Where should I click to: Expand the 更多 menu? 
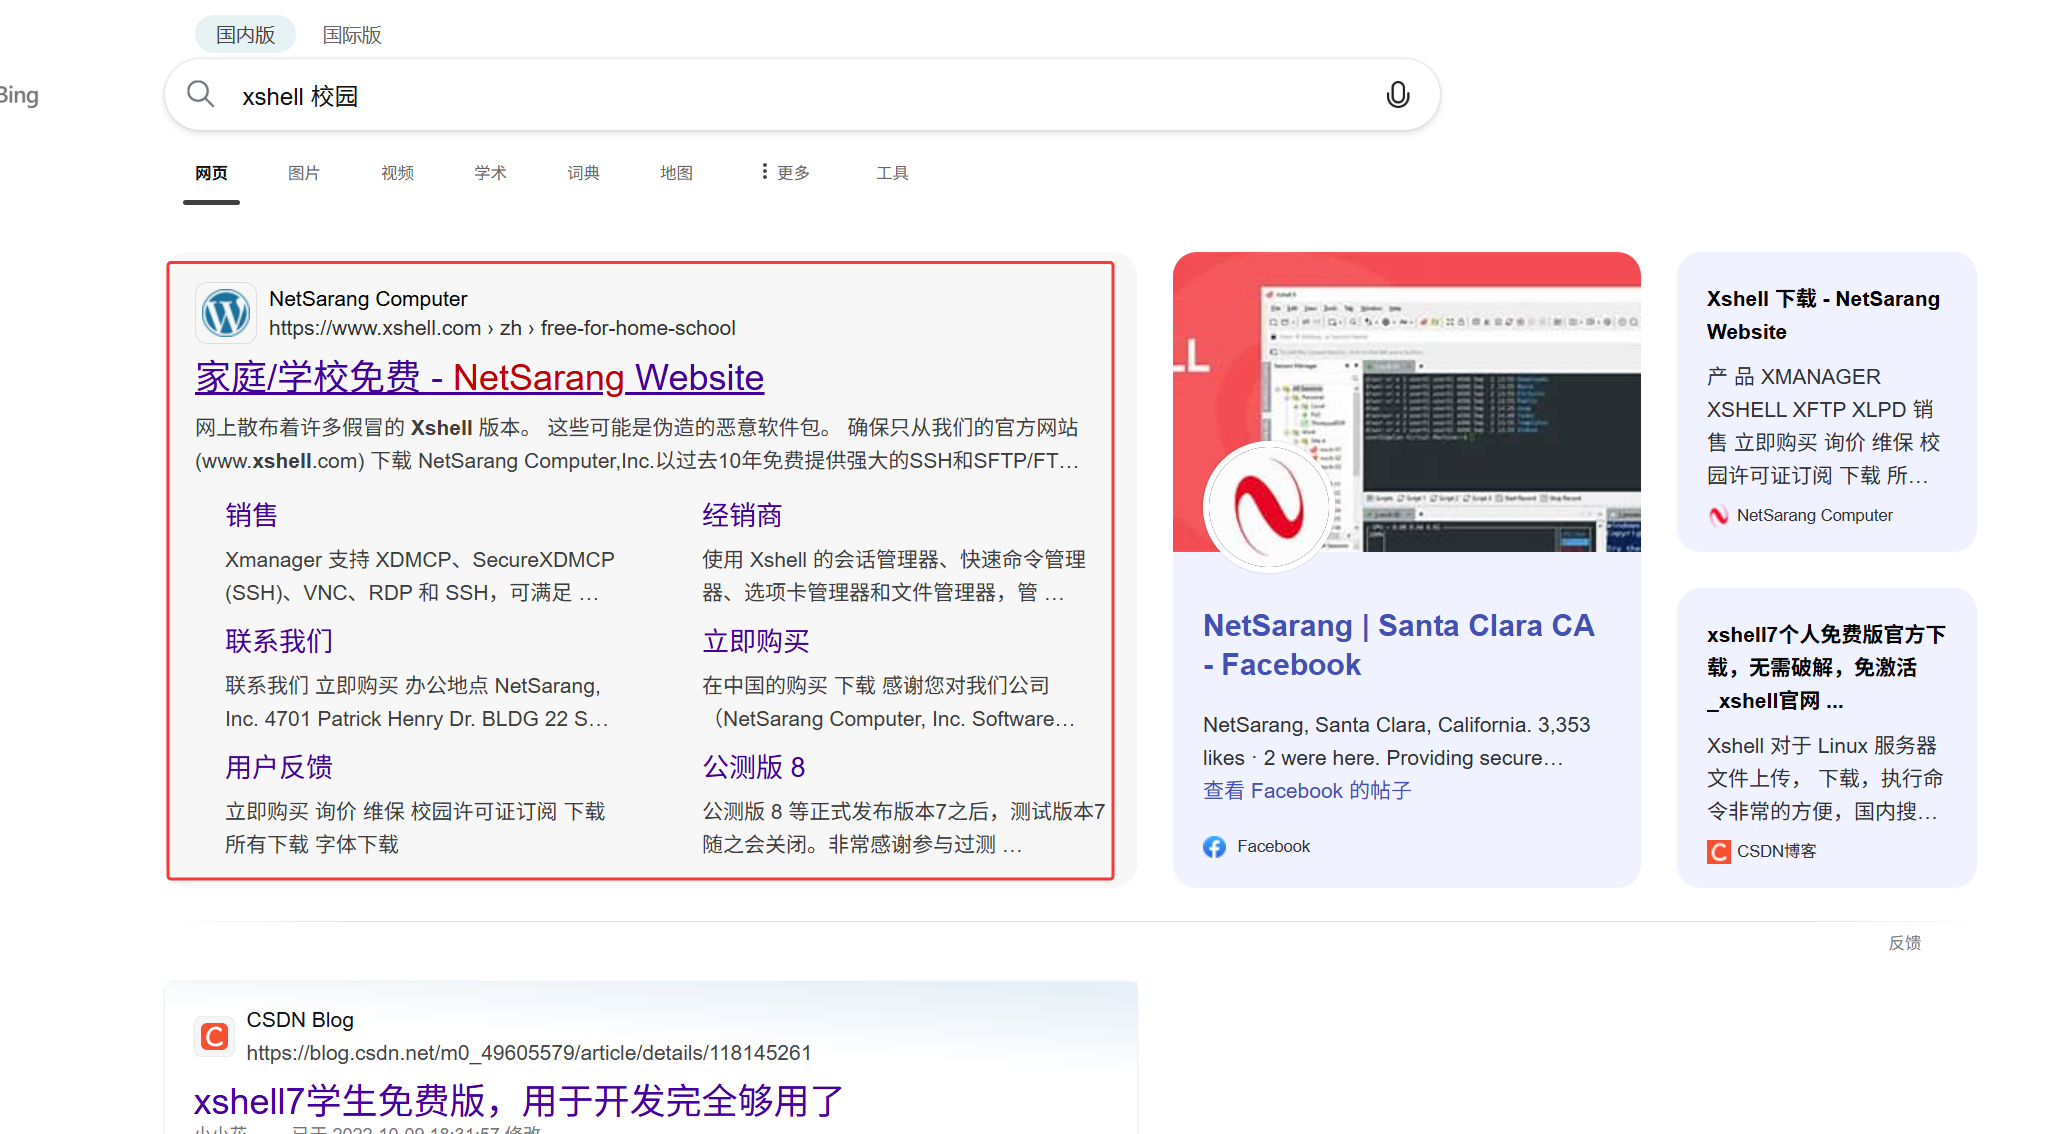coord(786,173)
